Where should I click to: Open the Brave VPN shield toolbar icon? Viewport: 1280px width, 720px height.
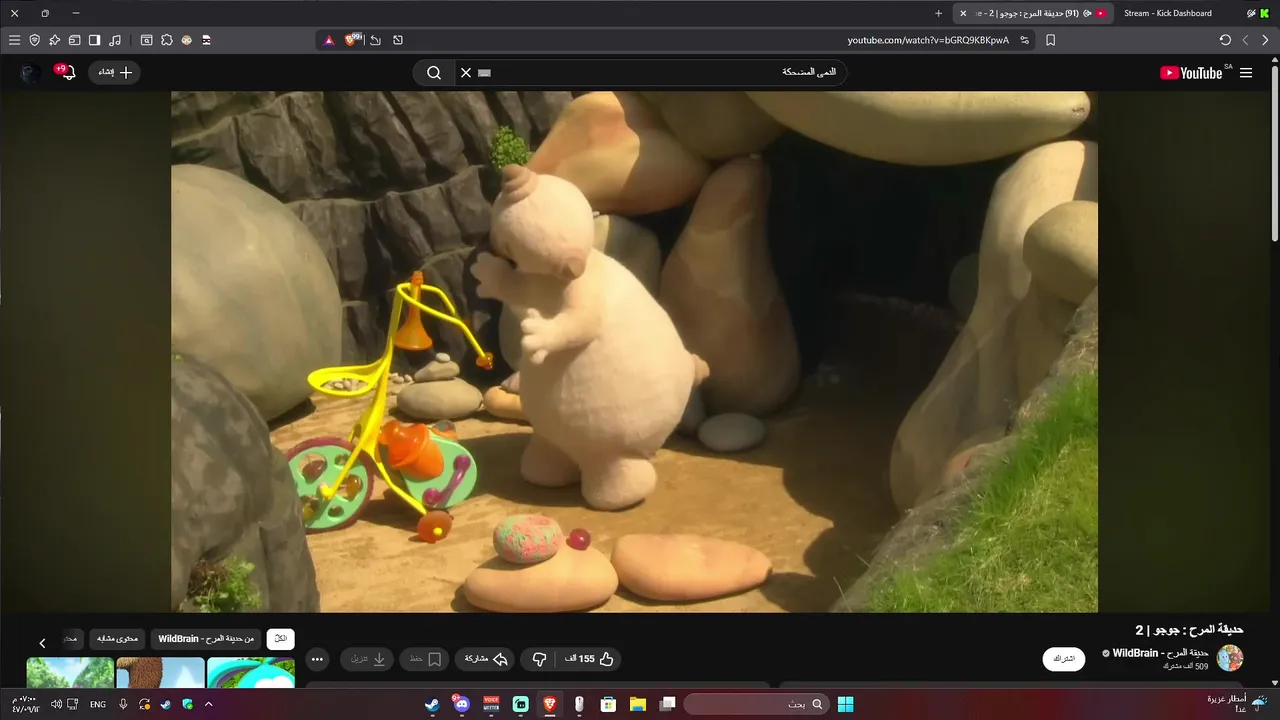click(34, 40)
